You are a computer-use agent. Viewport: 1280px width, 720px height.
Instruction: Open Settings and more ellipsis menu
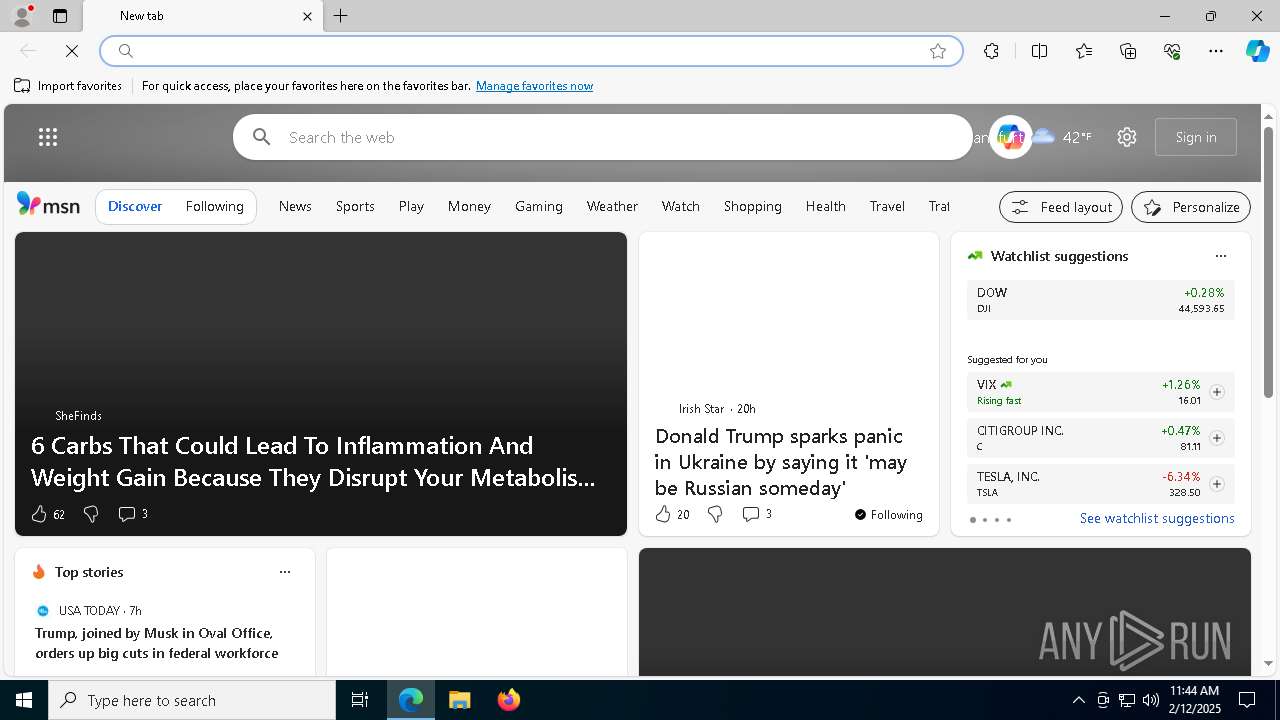tap(1216, 51)
